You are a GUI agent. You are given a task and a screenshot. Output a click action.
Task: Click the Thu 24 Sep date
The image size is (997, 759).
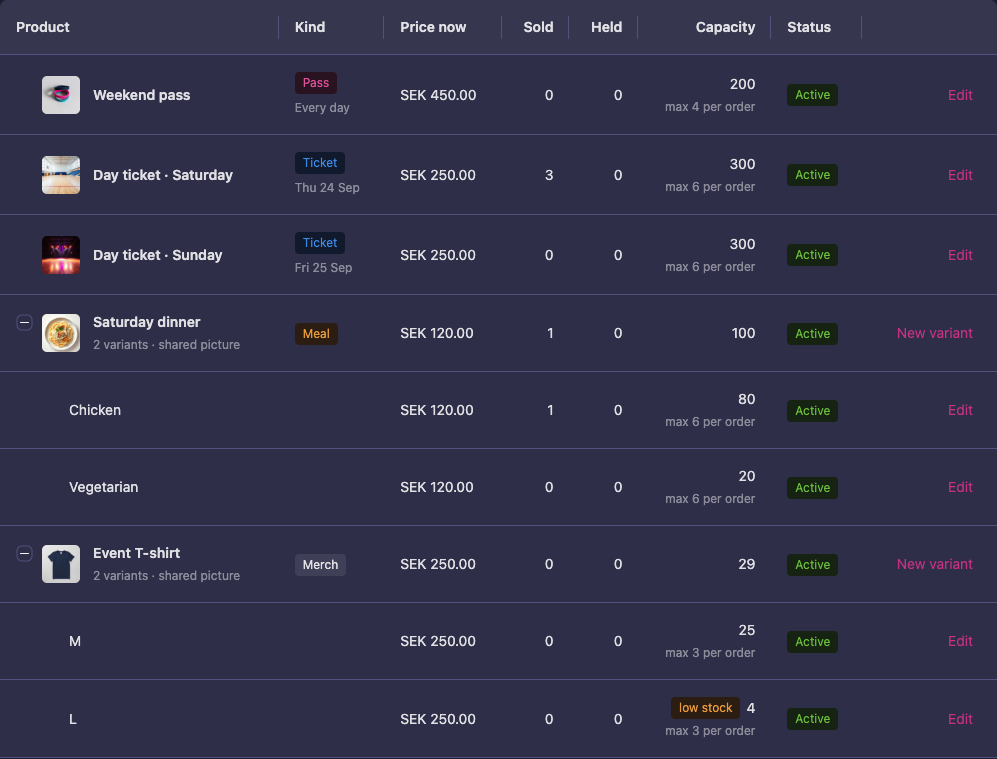tap(327, 188)
